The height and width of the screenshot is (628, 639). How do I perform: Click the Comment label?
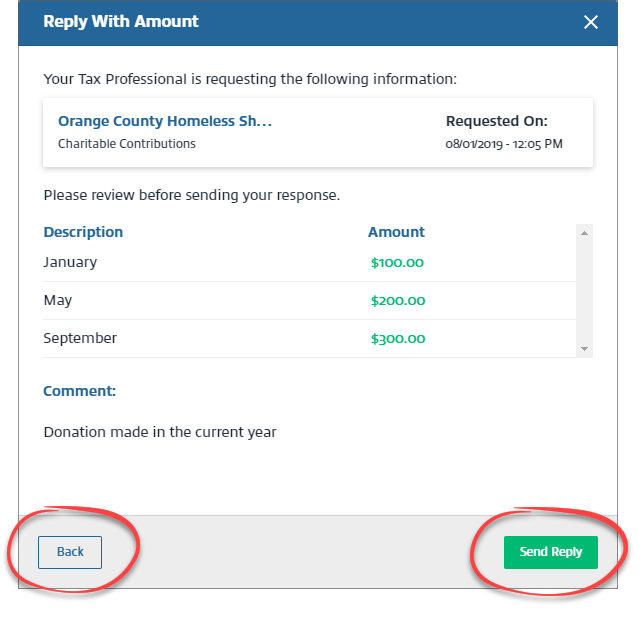[80, 391]
